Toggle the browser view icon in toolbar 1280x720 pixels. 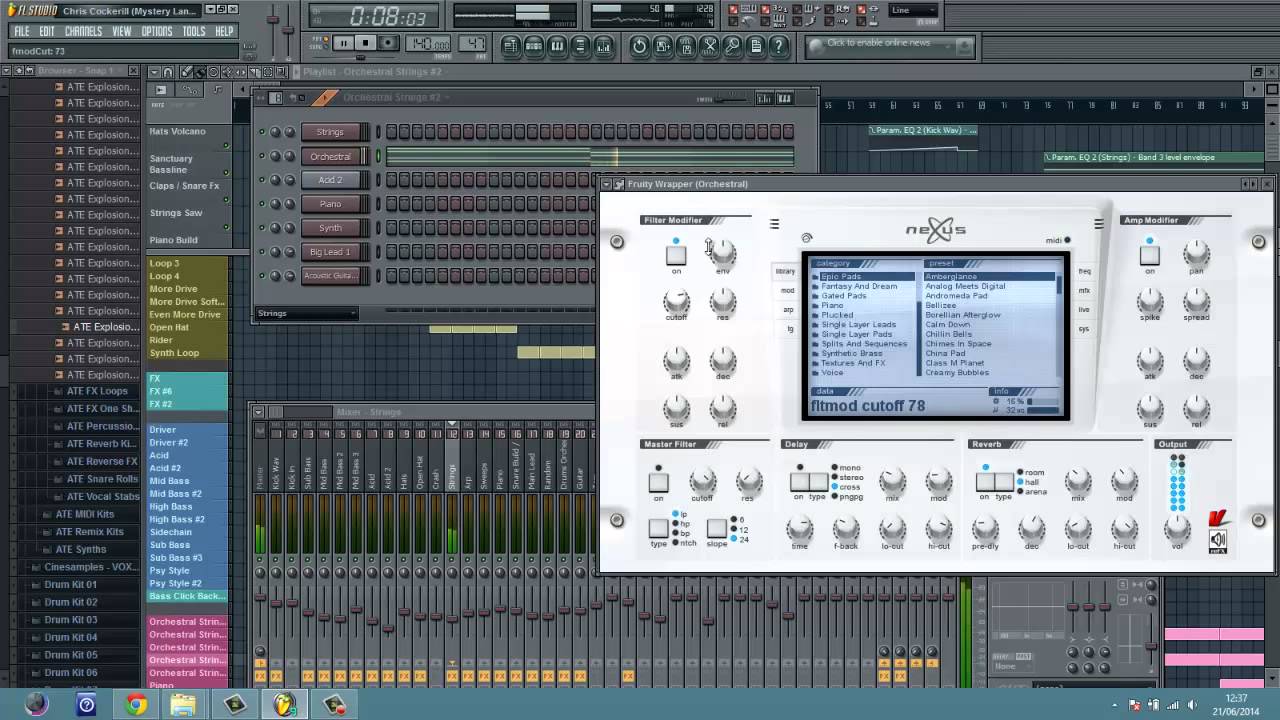point(580,46)
